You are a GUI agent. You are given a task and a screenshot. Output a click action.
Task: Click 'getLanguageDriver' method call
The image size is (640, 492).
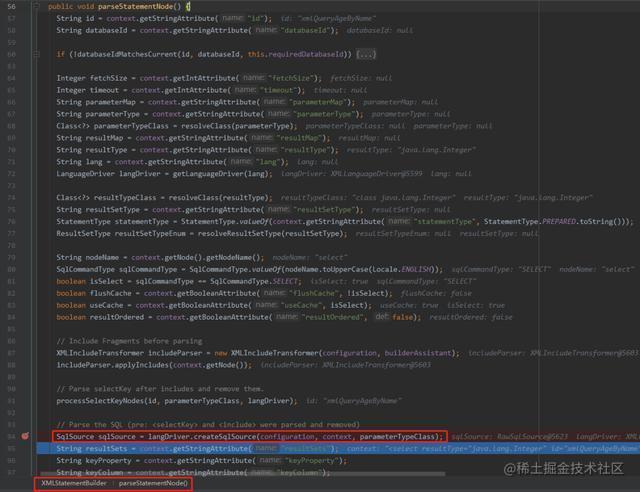click(x=208, y=174)
